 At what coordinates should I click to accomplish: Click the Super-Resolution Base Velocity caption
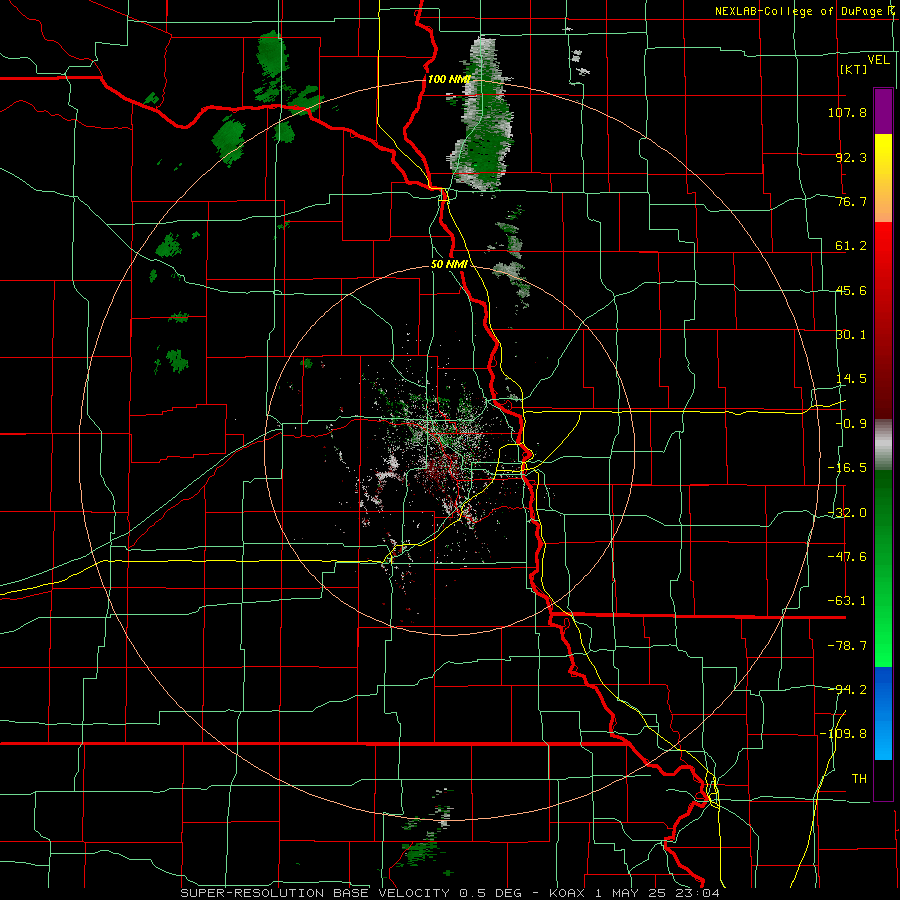[450, 893]
